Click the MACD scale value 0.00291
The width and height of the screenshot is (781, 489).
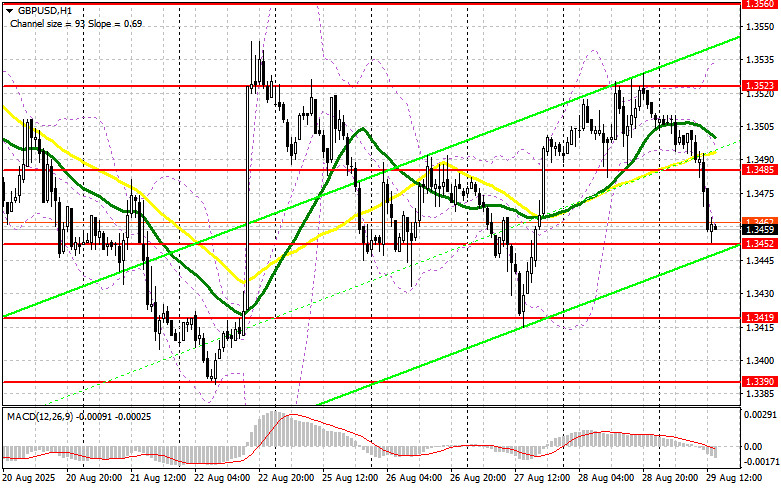759,414
